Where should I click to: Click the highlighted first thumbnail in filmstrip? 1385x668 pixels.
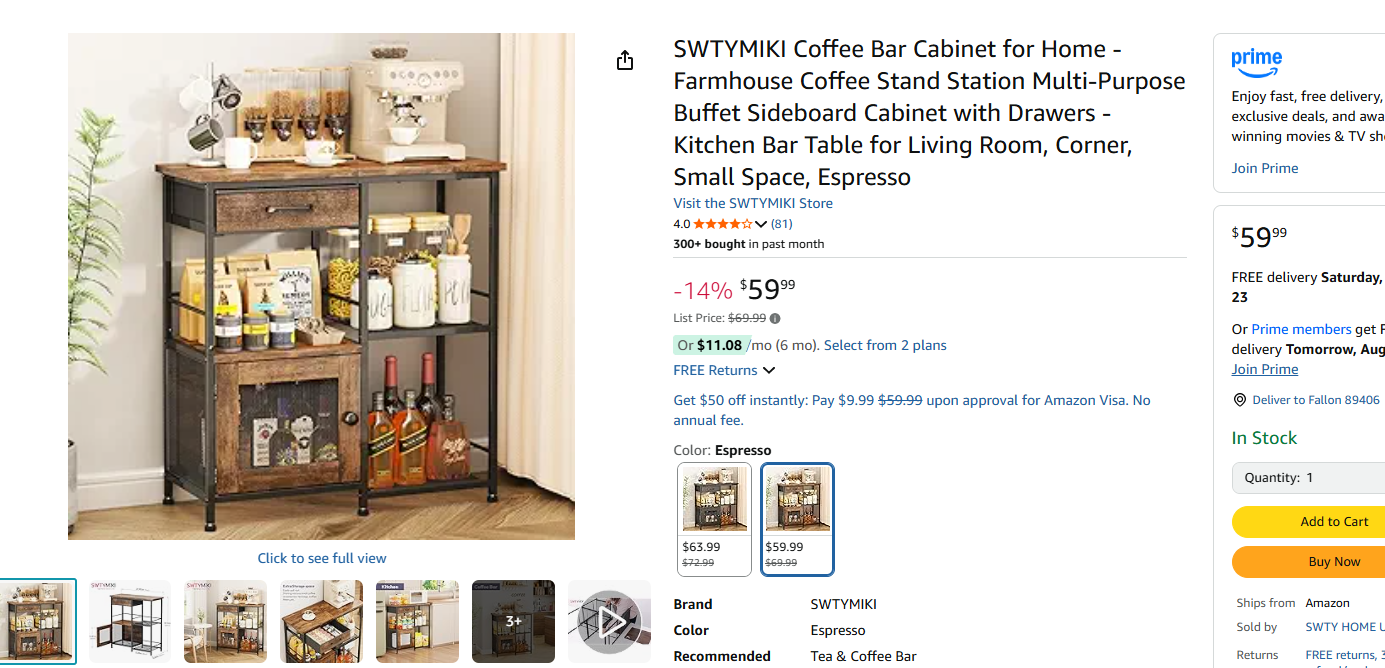pos(37,621)
